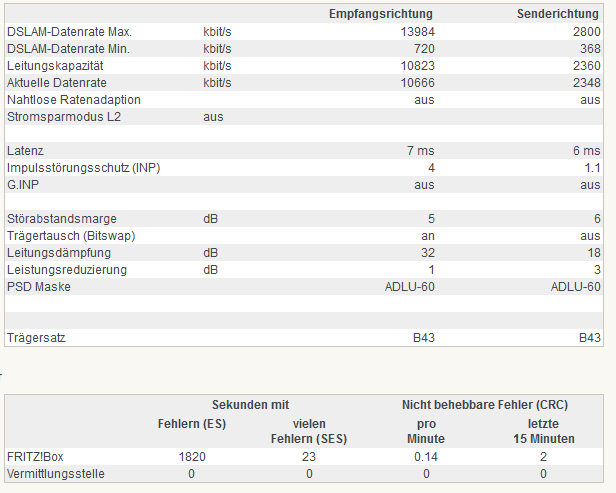Click the Störabstandsmarge row label
Image resolution: width=616 pixels, height=493 pixels.
pyautogui.click(x=62, y=219)
